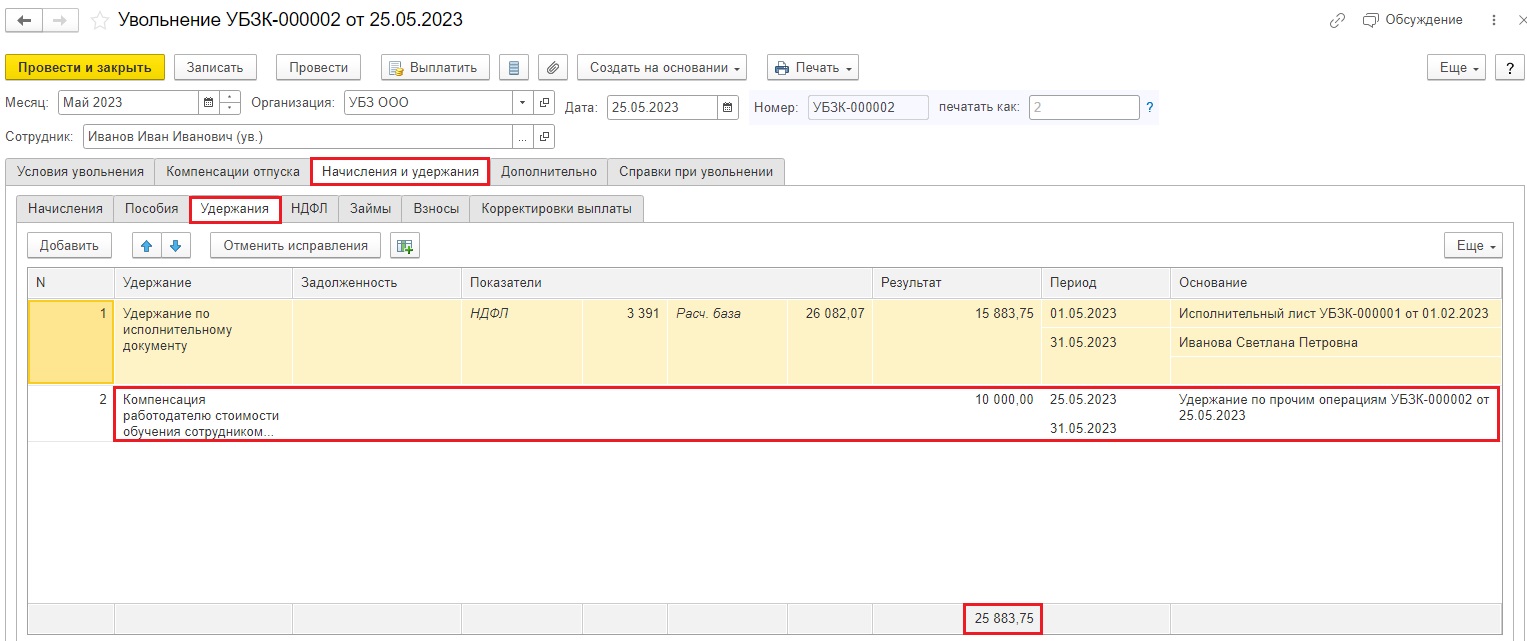The image size is (1527, 641).
Task: Move row up with blue up arrow
Action: (146, 245)
